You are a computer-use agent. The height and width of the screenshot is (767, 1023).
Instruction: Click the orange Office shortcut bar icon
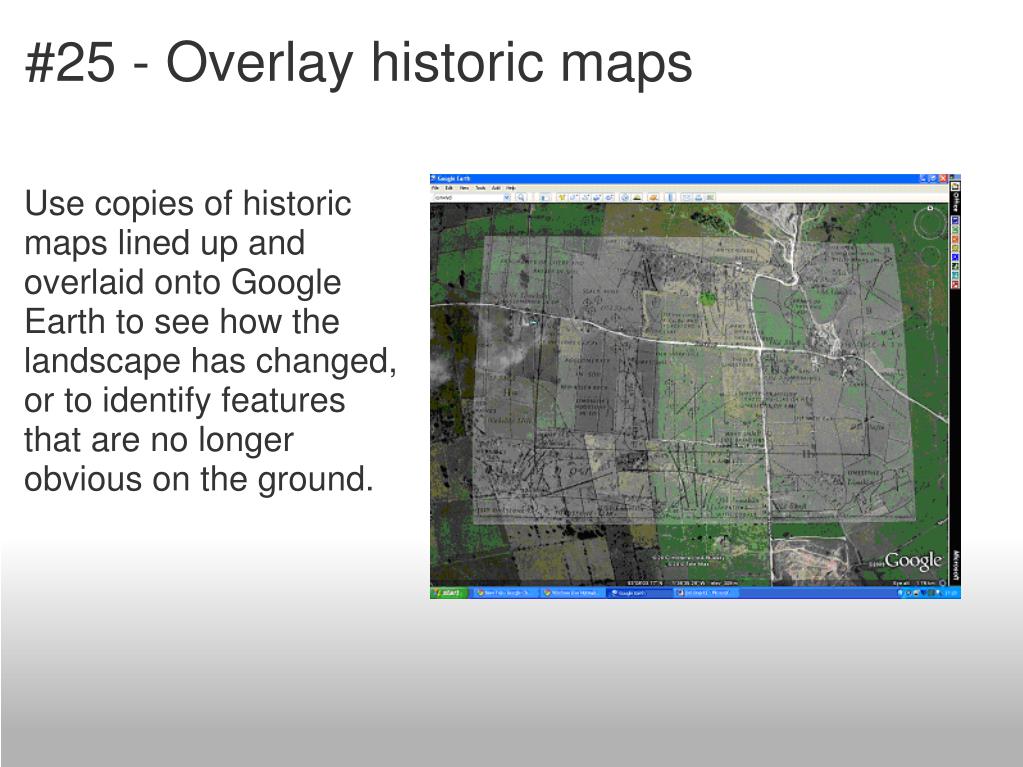coord(955,239)
